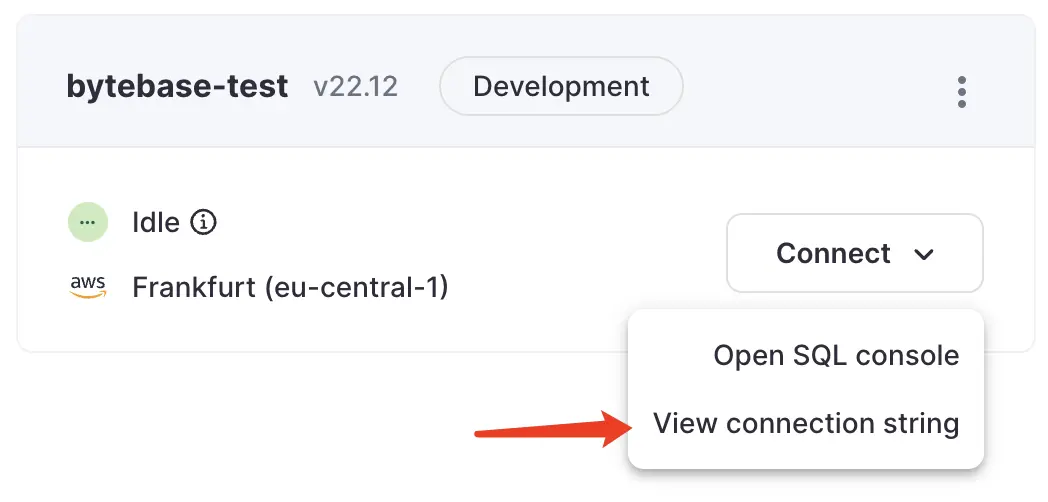Click the info icon beside Idle
This screenshot has width=1048, height=502.
[203, 222]
